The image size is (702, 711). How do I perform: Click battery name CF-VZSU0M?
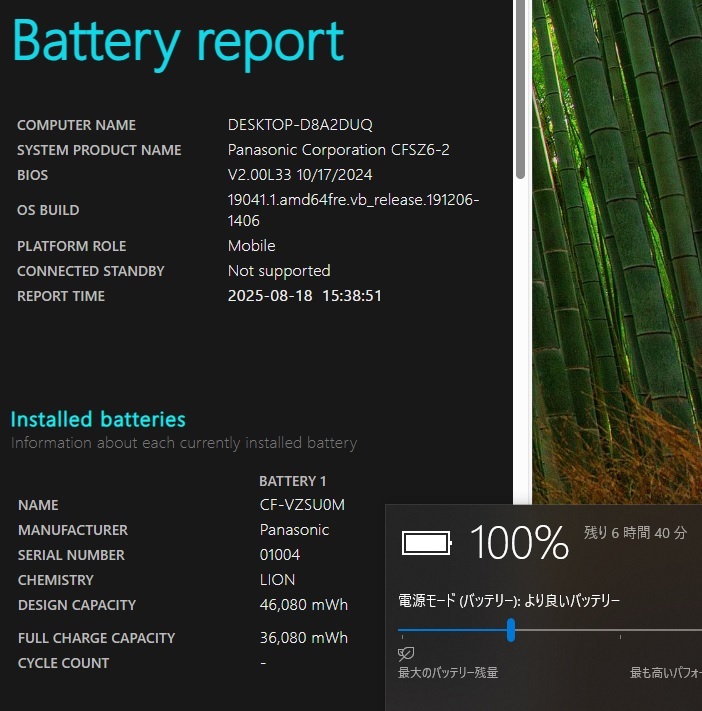coord(302,505)
